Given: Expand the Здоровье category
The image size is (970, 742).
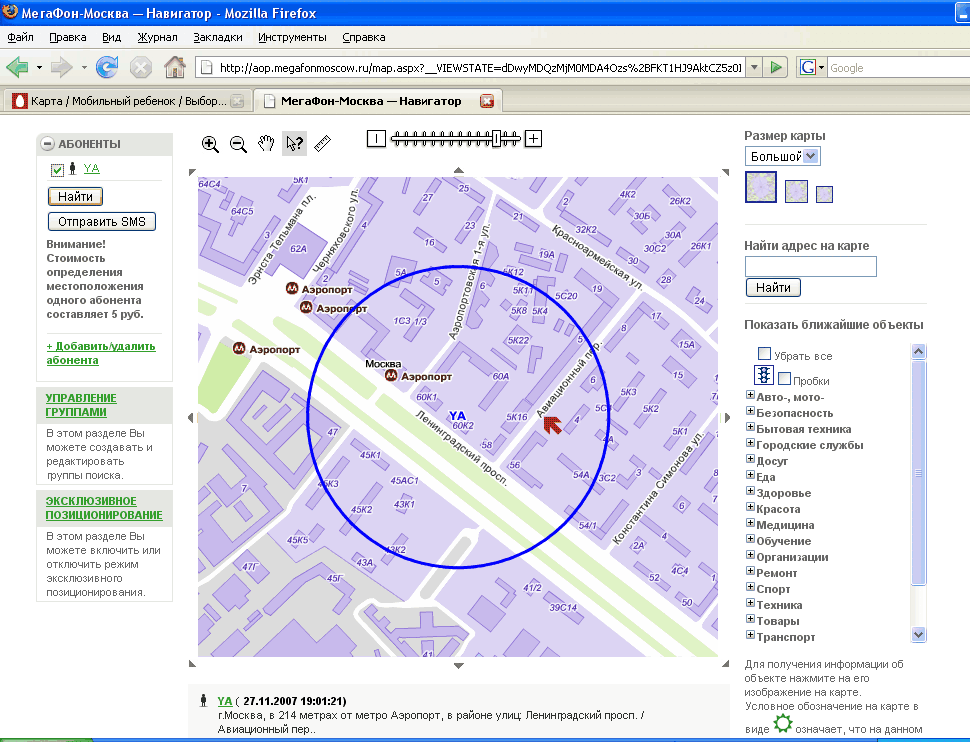Looking at the screenshot, I should 750,491.
